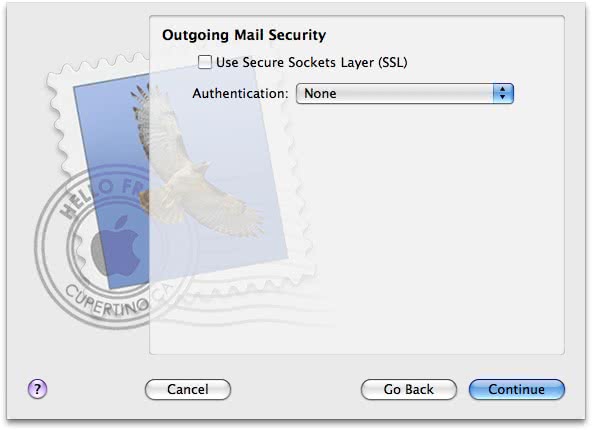The height and width of the screenshot is (430, 592).
Task: Click the purple help question mark icon
Action: 37,389
